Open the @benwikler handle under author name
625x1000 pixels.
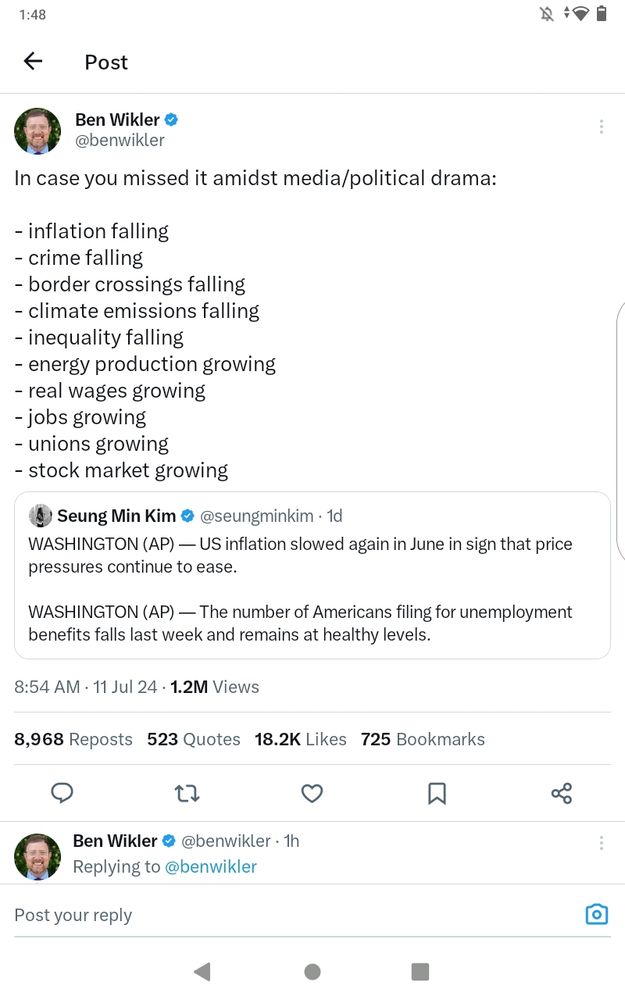(x=120, y=141)
